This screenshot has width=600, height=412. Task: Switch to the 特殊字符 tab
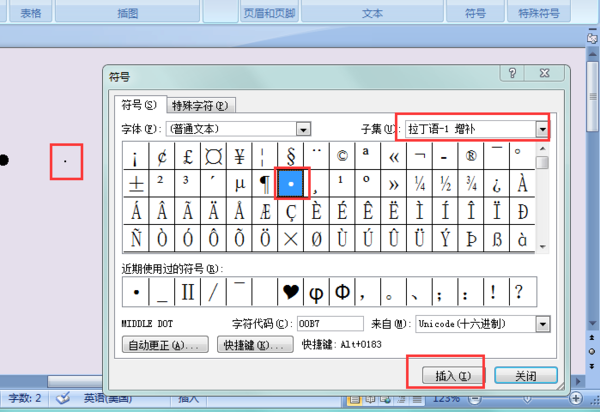click(200, 105)
